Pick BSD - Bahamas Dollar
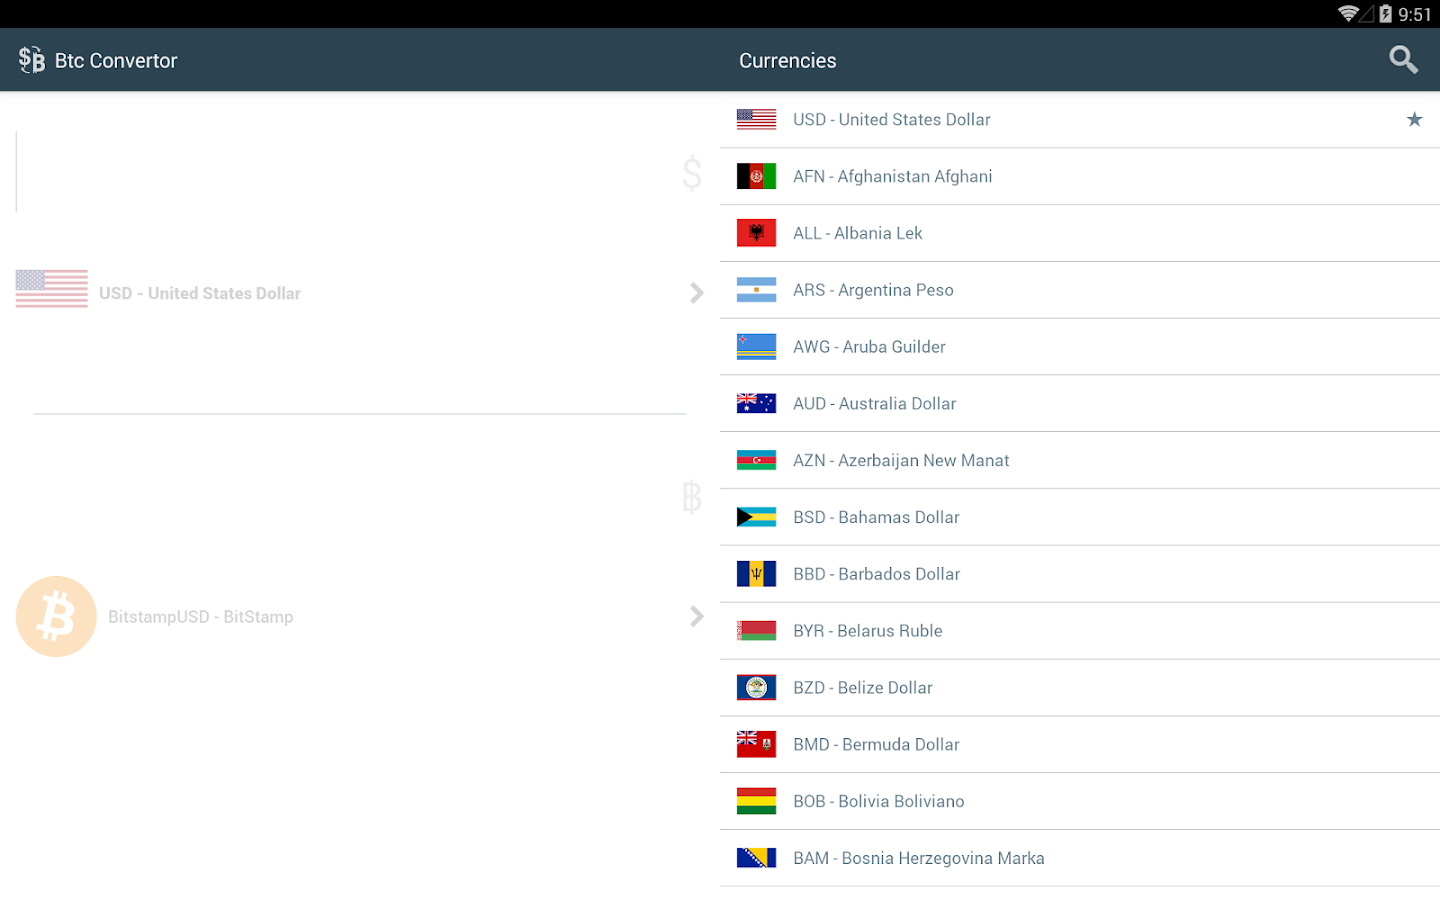The height and width of the screenshot is (900, 1440). coord(875,518)
